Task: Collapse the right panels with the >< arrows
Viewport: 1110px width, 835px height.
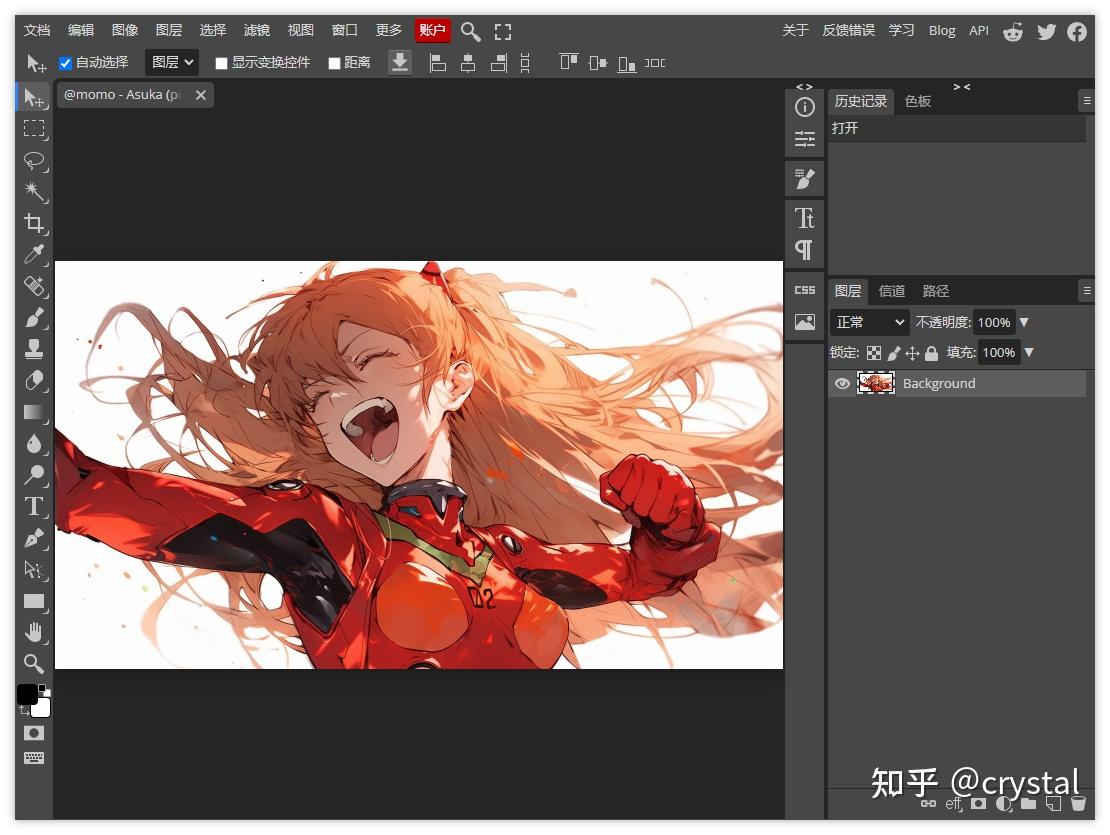Action: pos(961,86)
